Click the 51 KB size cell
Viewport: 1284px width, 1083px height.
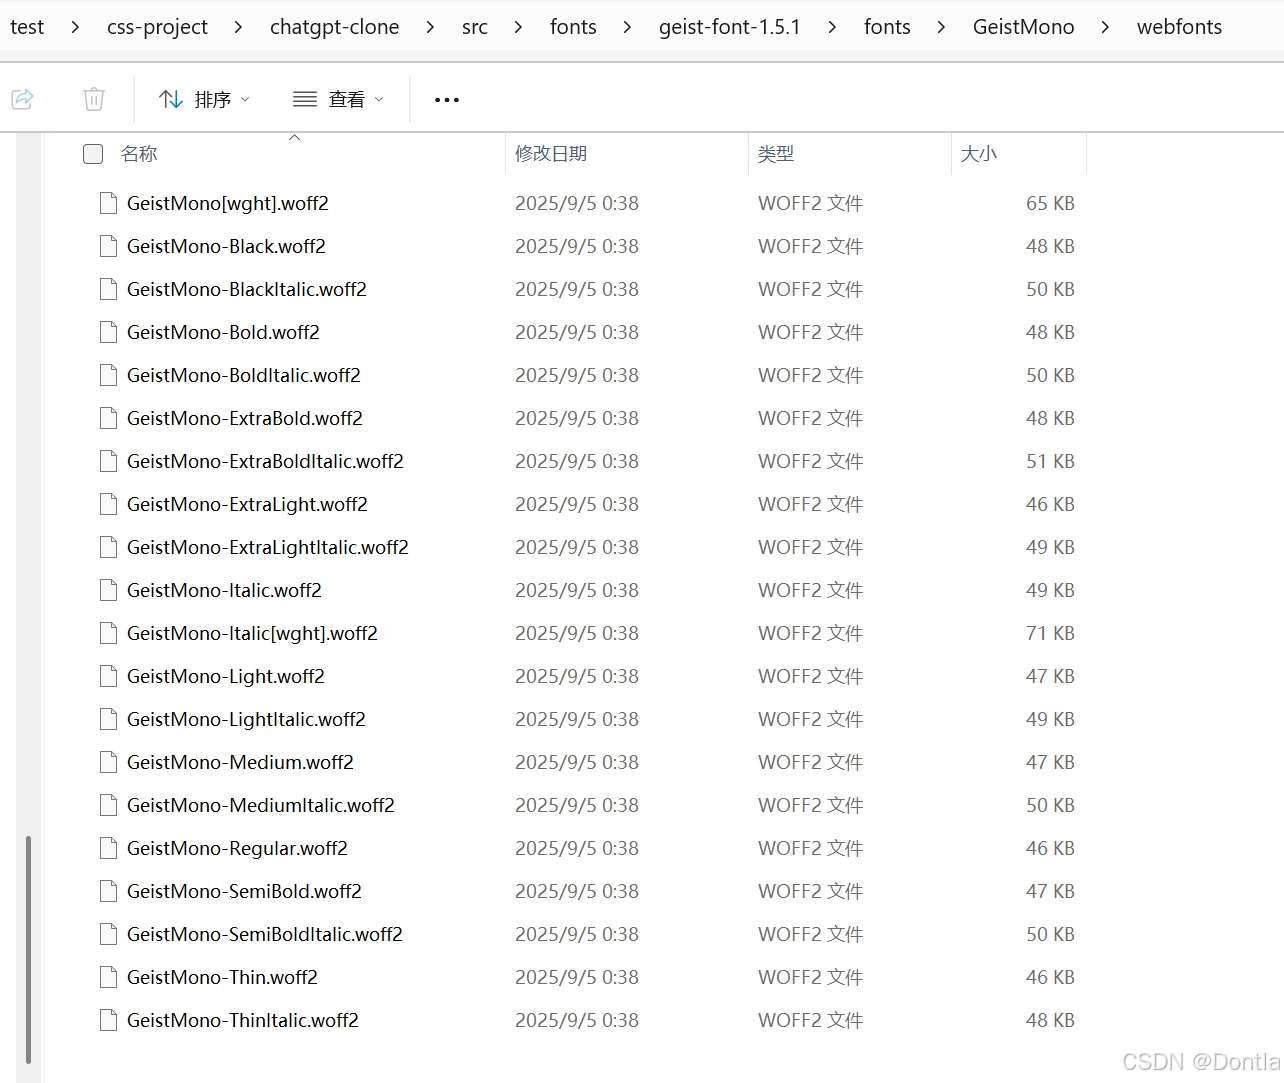click(x=1050, y=461)
